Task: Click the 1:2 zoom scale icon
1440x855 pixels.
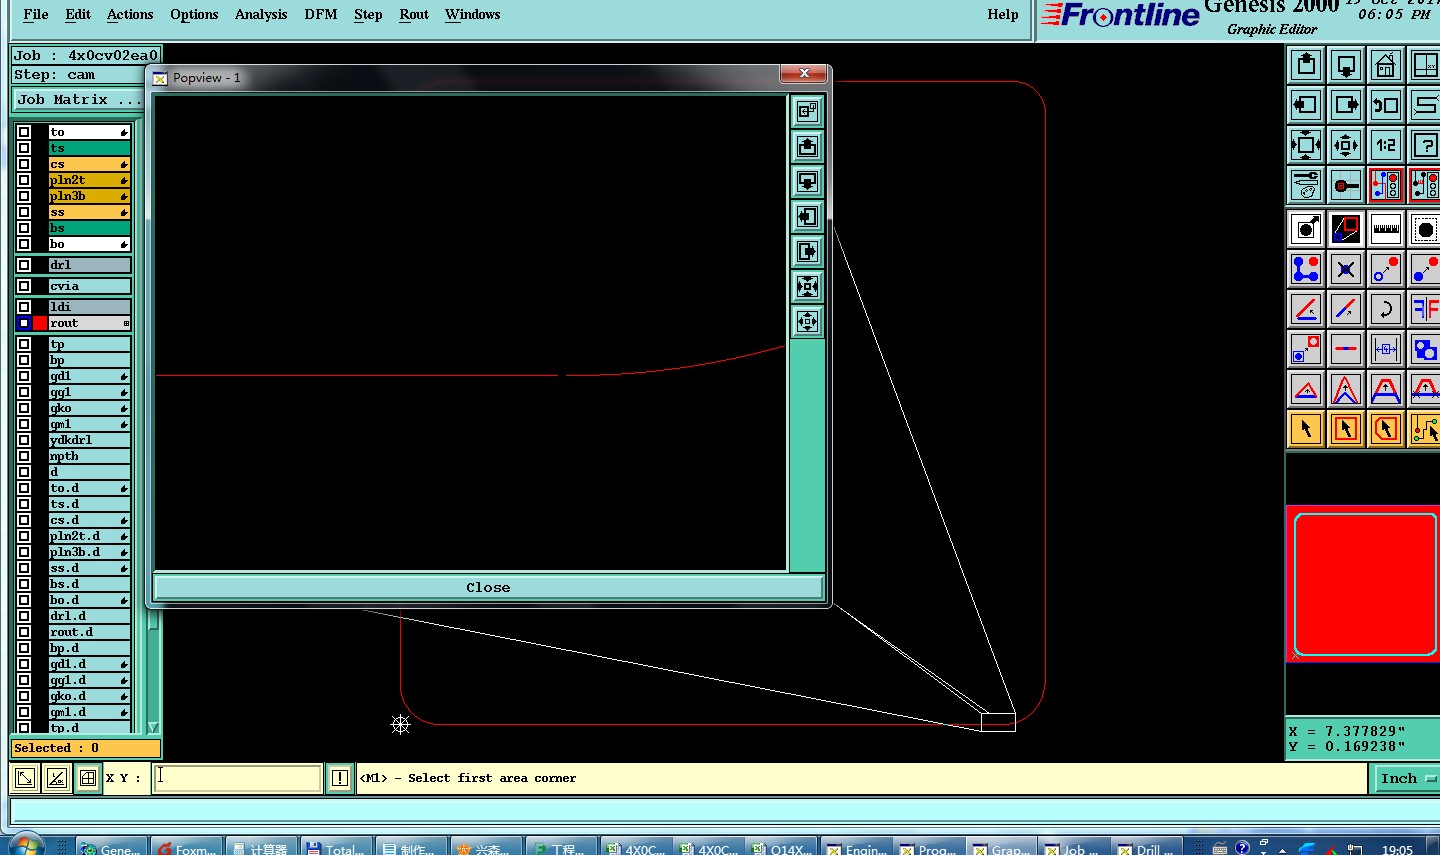Action: 1386,145
